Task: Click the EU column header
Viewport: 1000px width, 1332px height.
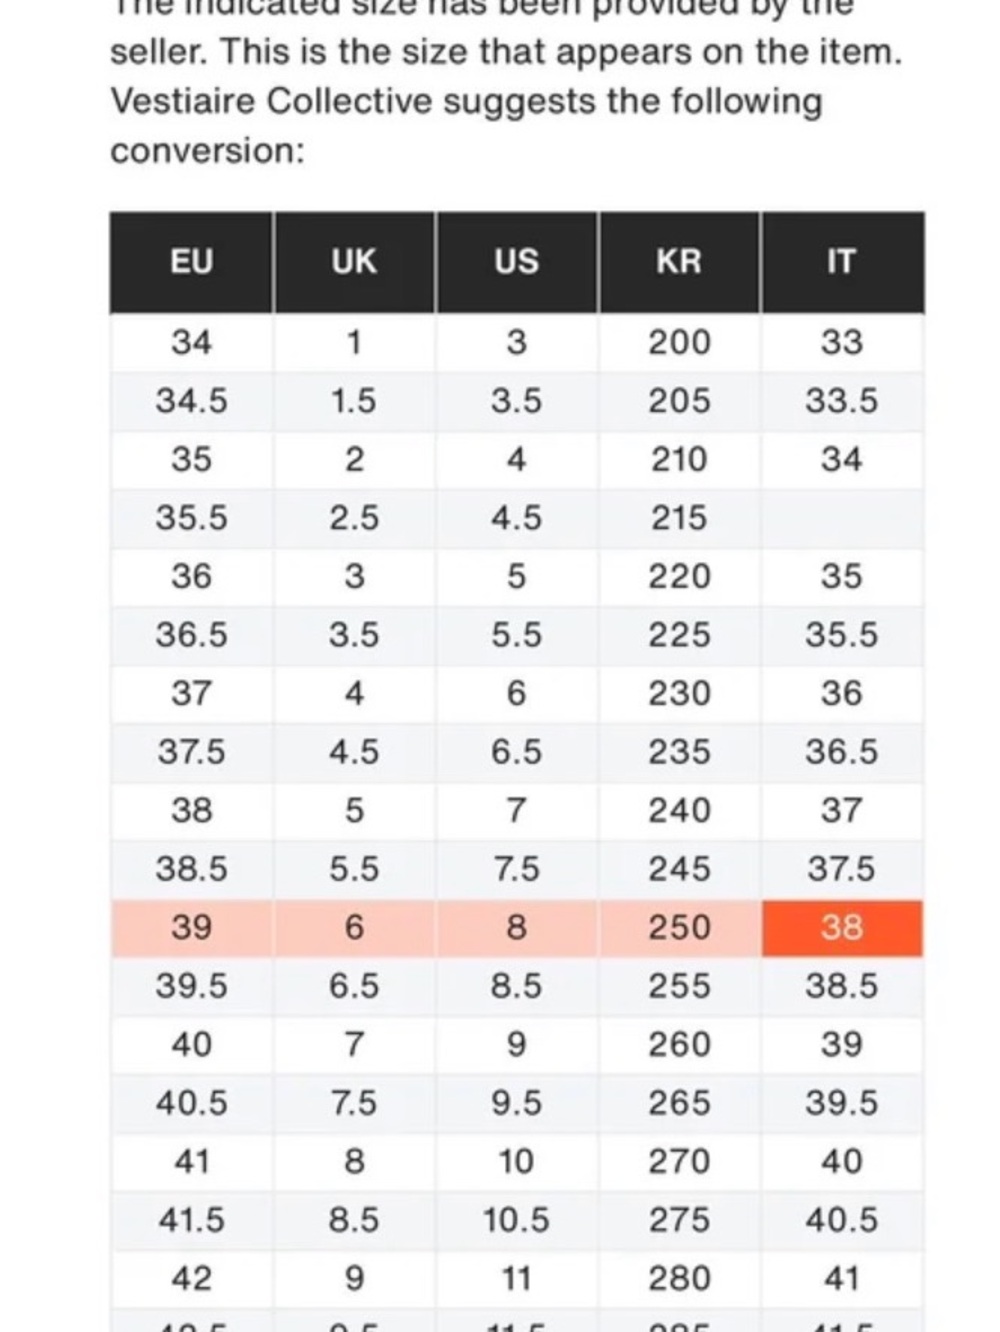Action: point(191,262)
